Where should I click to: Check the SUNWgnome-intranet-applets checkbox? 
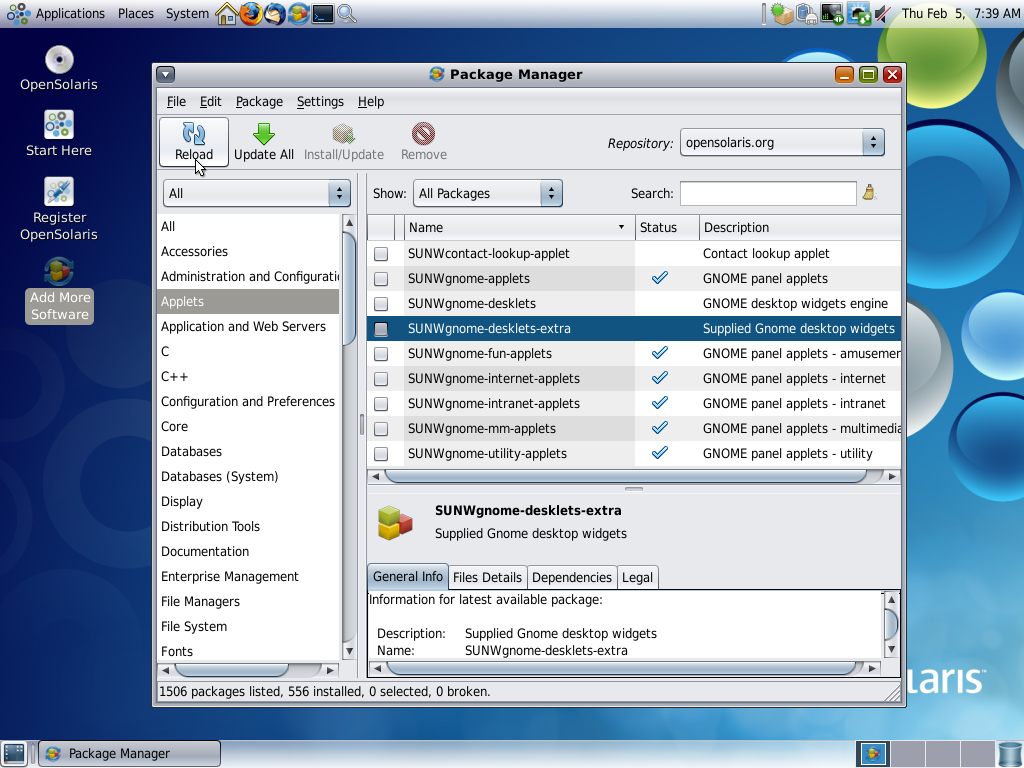coord(381,404)
